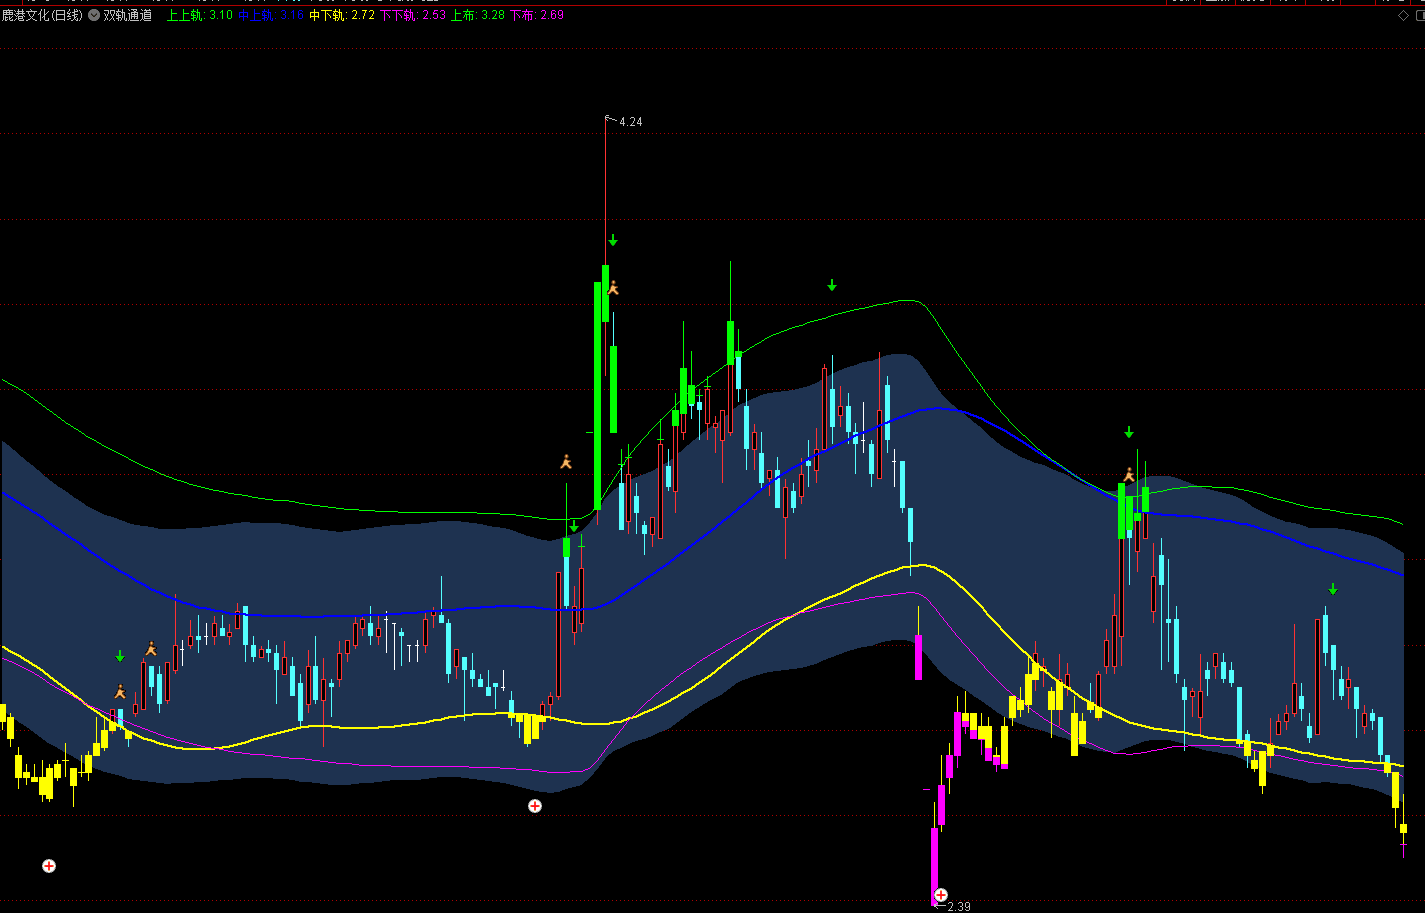Click the leftmost runner signal icon
The height and width of the screenshot is (913, 1425).
click(120, 691)
